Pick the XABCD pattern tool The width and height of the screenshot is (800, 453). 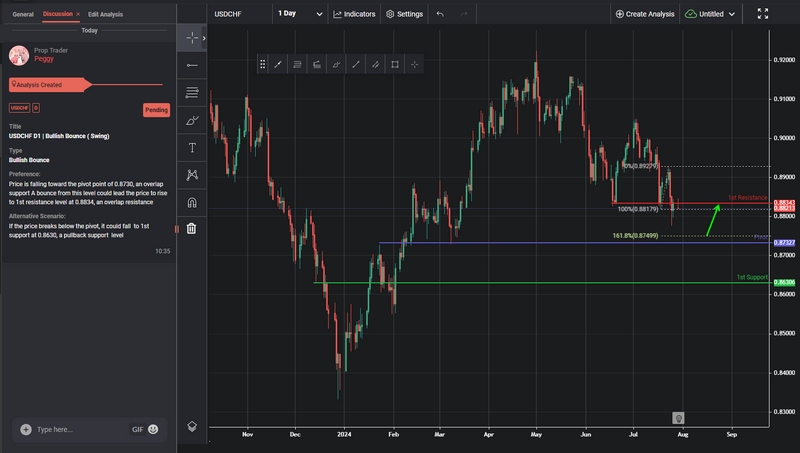pyautogui.click(x=192, y=175)
